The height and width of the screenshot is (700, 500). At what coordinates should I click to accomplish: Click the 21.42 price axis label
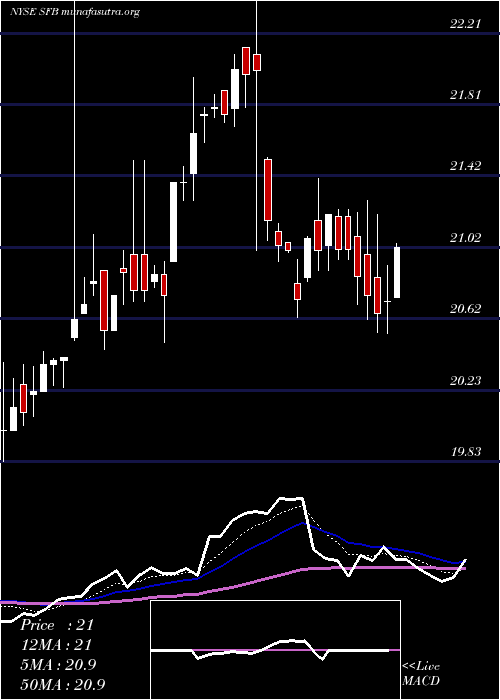pos(465,166)
